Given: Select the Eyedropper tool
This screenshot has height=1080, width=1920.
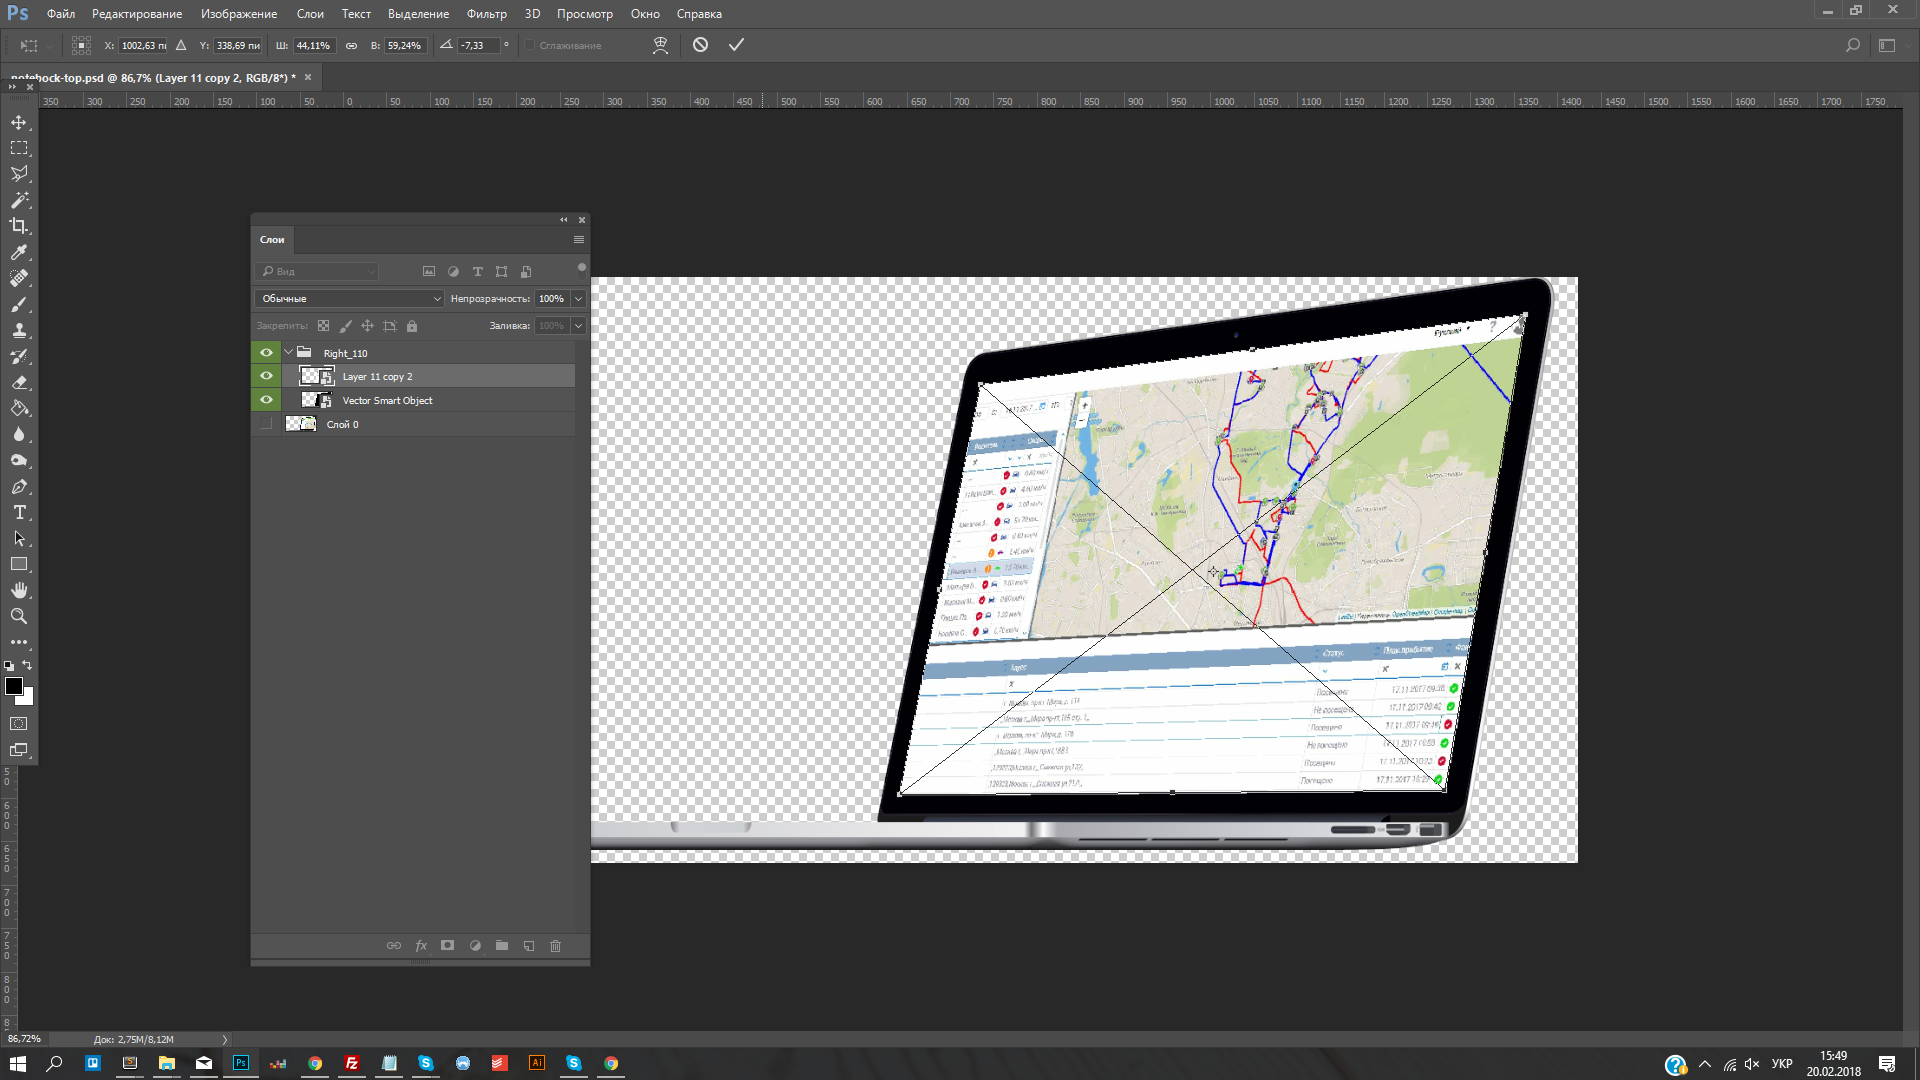Looking at the screenshot, I should point(19,252).
